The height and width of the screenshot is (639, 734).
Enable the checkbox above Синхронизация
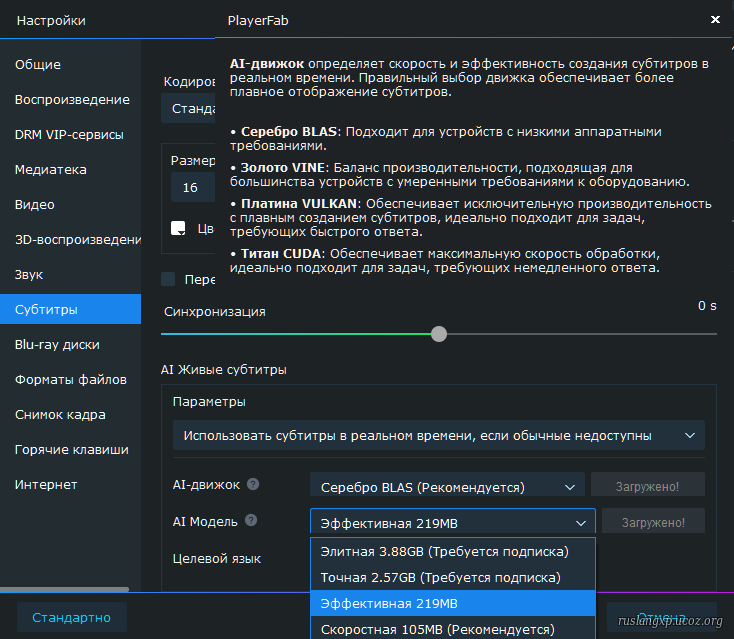[x=168, y=279]
